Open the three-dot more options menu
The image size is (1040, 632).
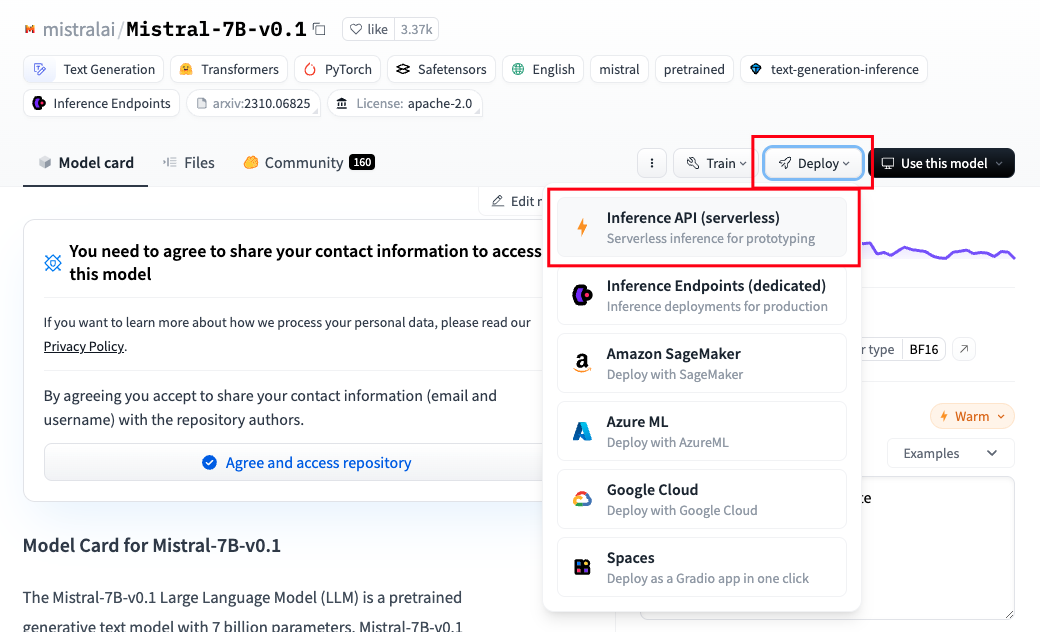[x=651, y=163]
